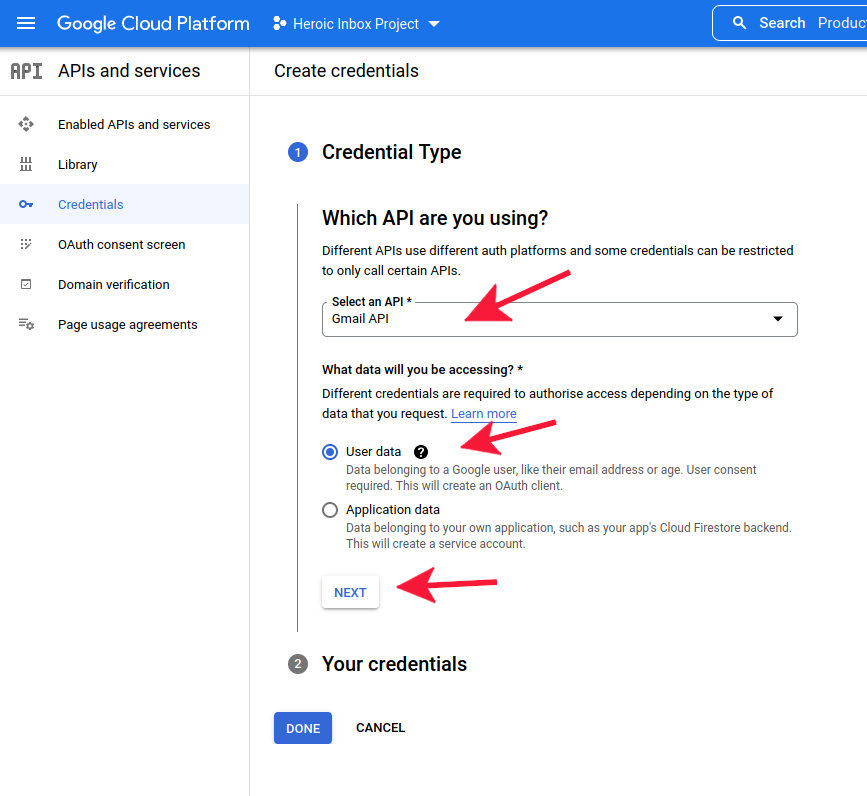Click the step 1 number badge

click(298, 152)
